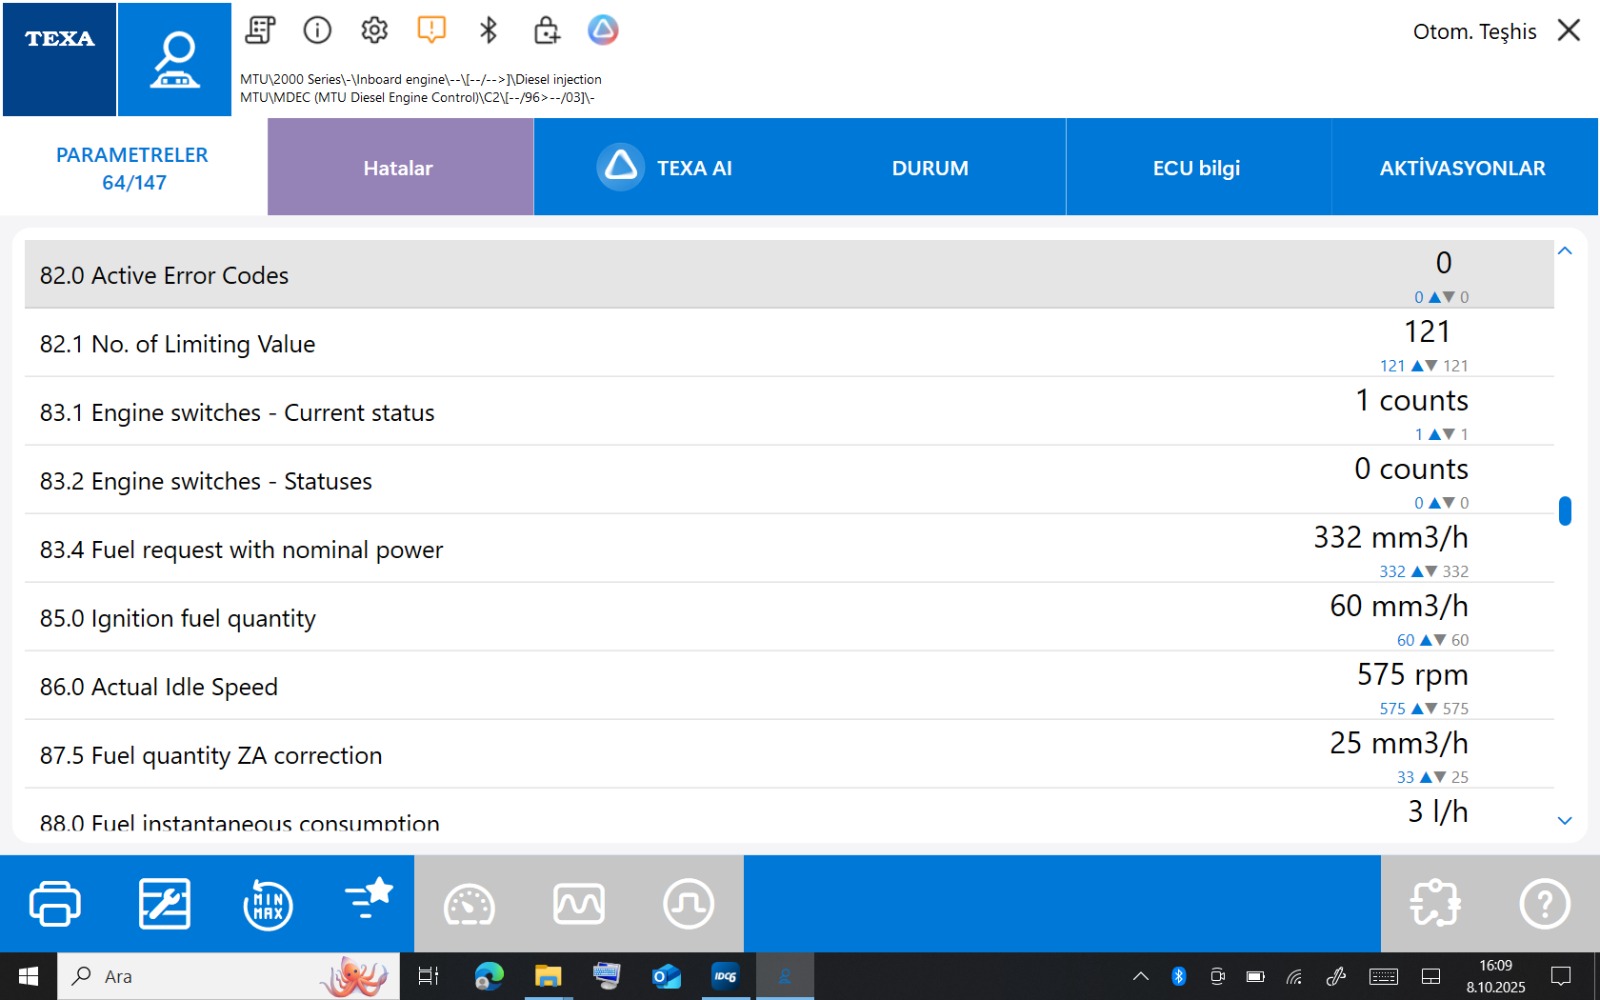This screenshot has width=1600, height=1000.
Task: Open the TEXA AI tab
Action: (666, 168)
